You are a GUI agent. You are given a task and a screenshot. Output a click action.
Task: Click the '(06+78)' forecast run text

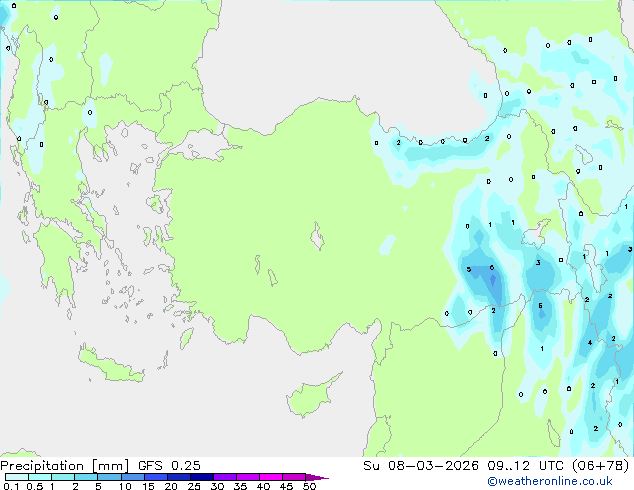pyautogui.click(x=601, y=466)
